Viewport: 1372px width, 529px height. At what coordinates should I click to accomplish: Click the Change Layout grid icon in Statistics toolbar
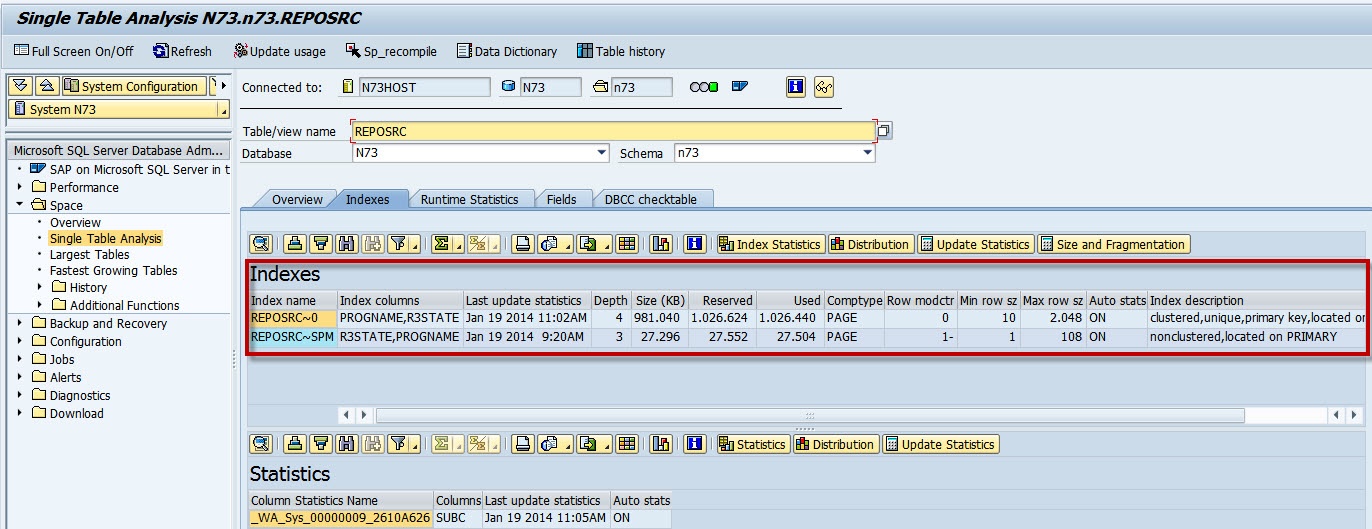click(626, 444)
